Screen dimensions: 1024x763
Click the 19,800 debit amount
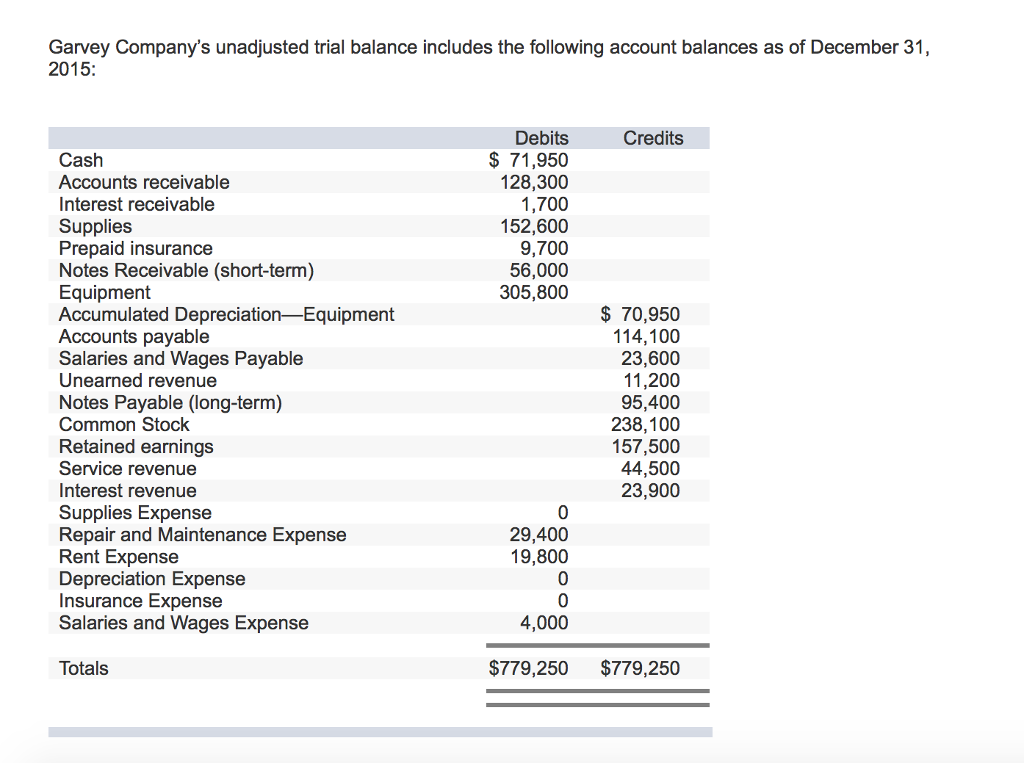[539, 557]
